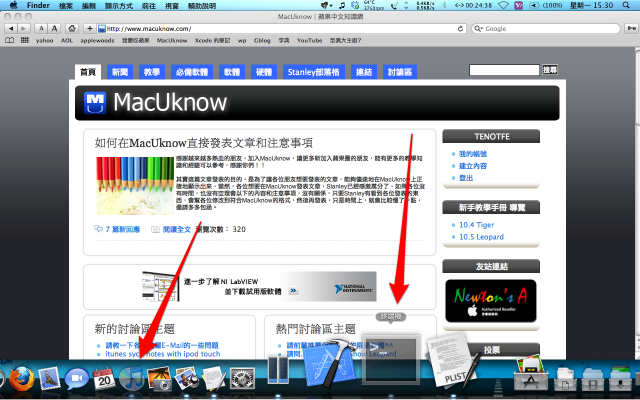Open the 10.5 Leopard tutorial link

point(481,237)
